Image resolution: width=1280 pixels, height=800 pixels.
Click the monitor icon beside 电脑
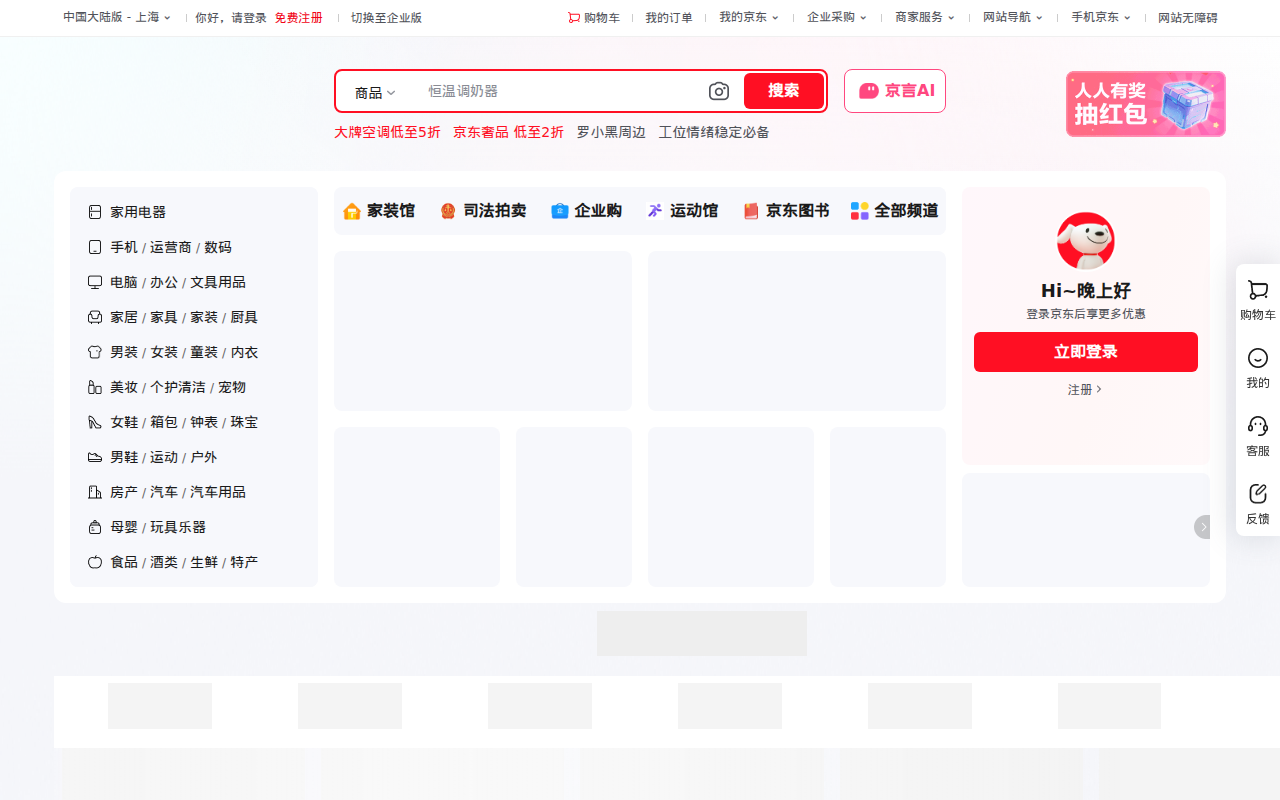click(x=95, y=282)
